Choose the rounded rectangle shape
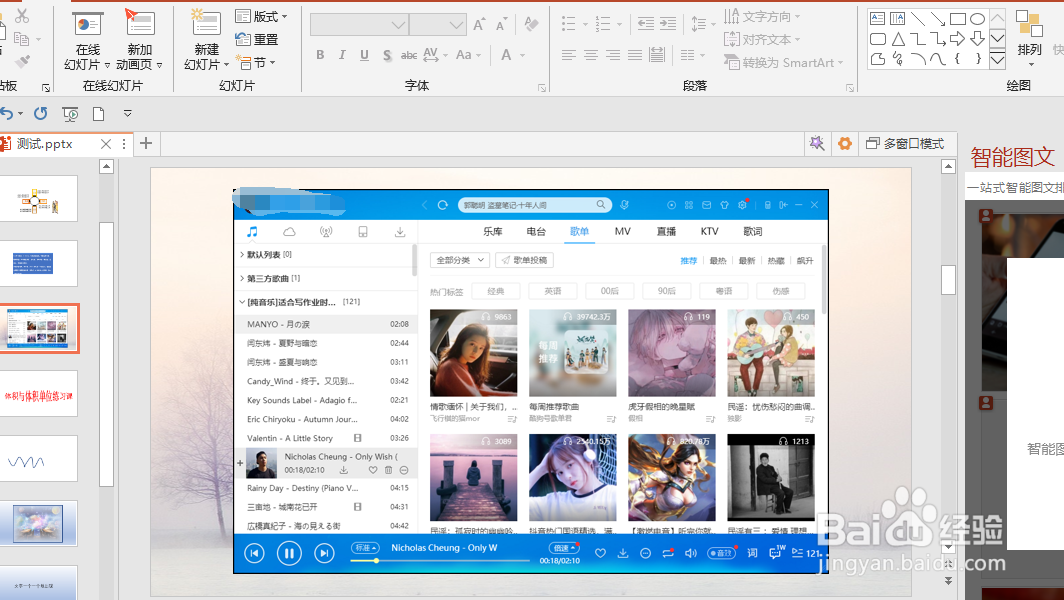 (877, 39)
